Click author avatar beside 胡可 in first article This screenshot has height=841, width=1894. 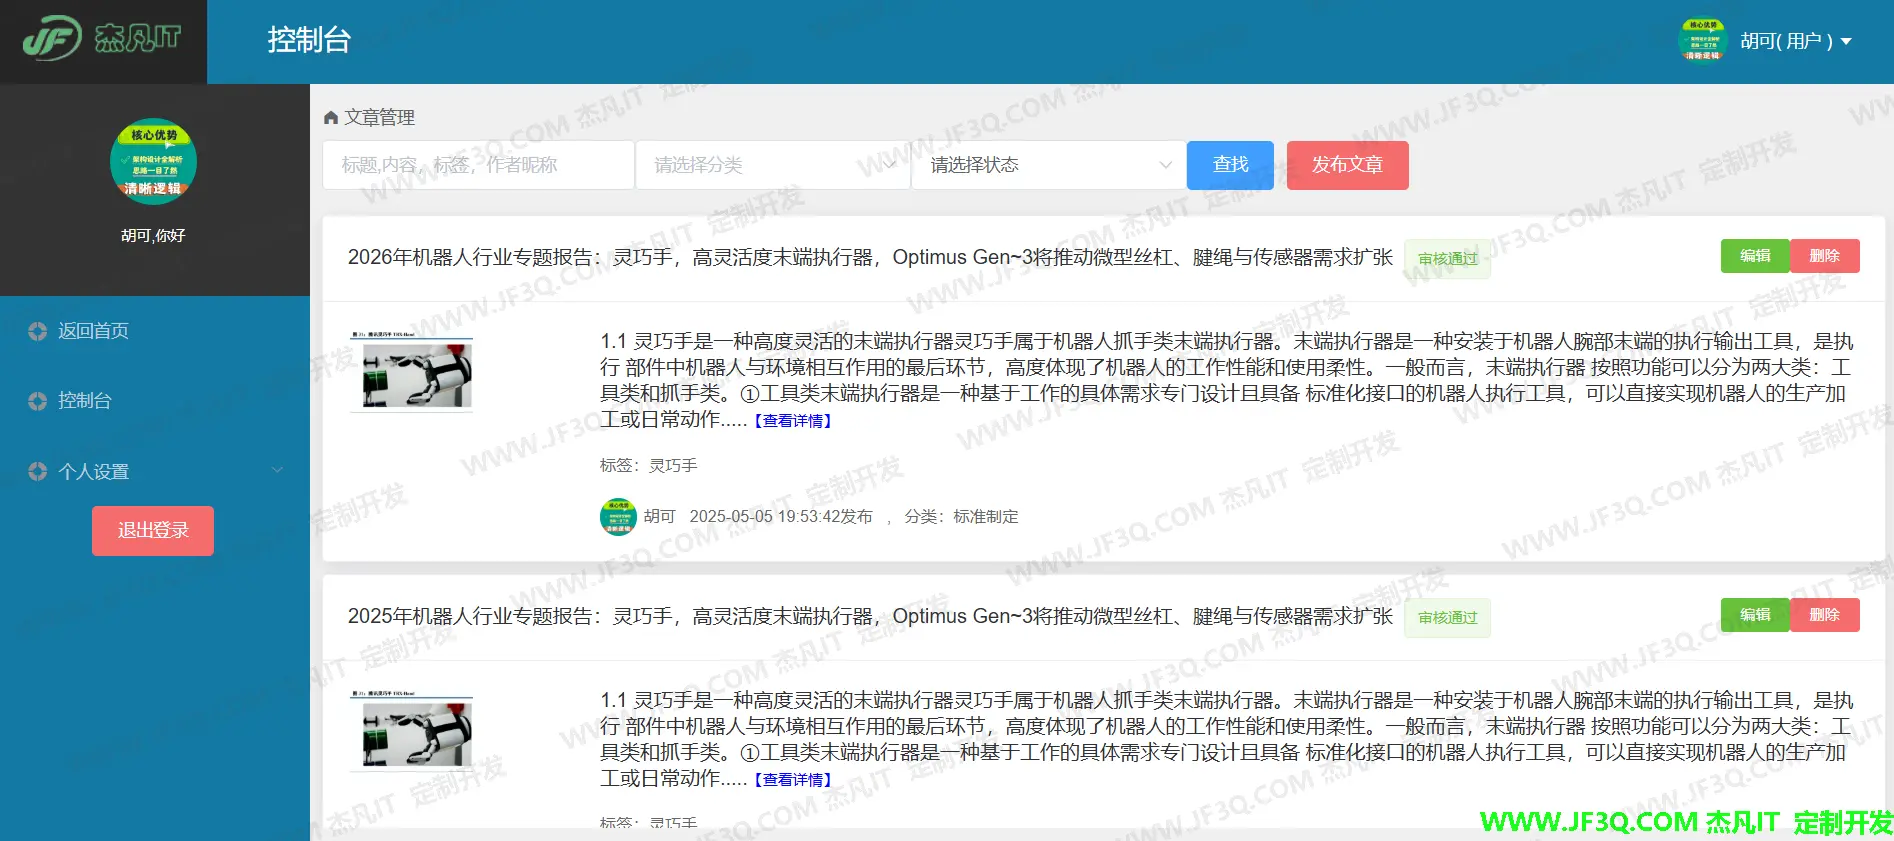[618, 517]
